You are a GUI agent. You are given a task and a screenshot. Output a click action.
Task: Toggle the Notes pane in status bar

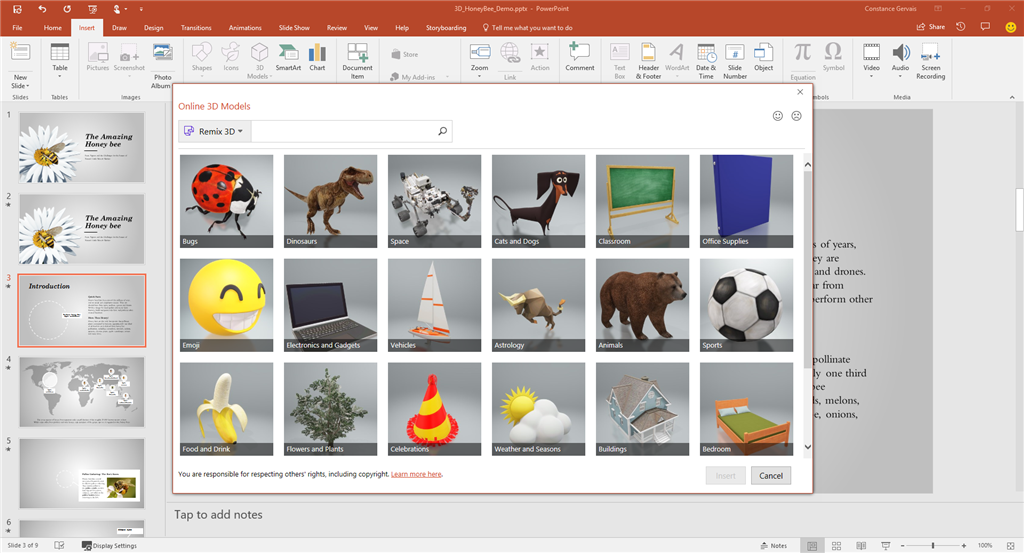(x=773, y=545)
